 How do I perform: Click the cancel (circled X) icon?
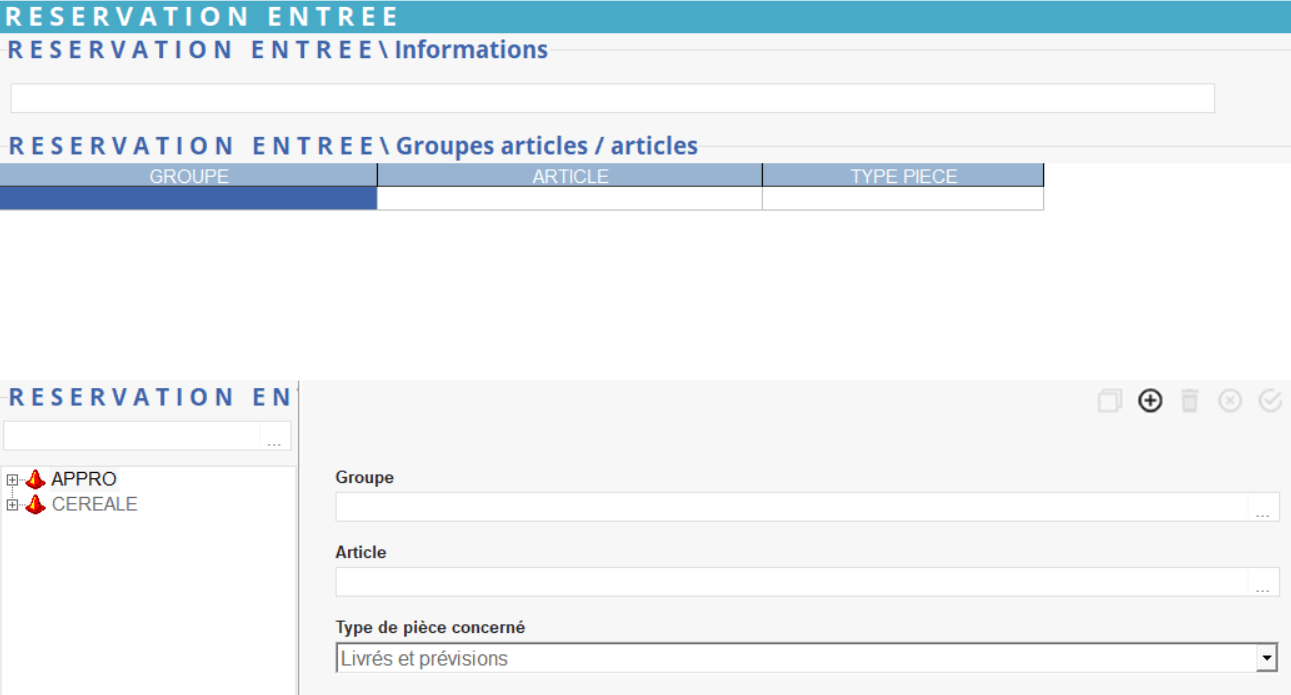[x=1230, y=401]
